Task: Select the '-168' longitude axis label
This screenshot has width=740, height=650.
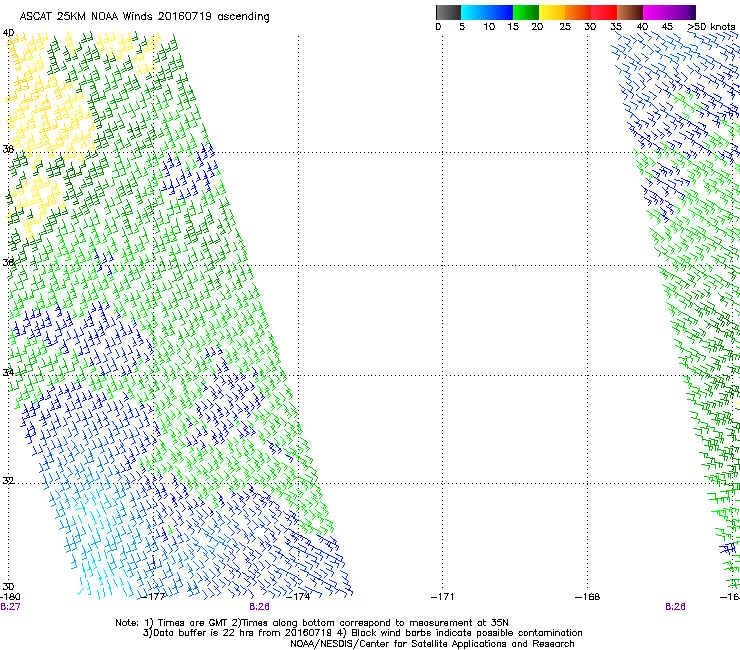Action: 588,597
